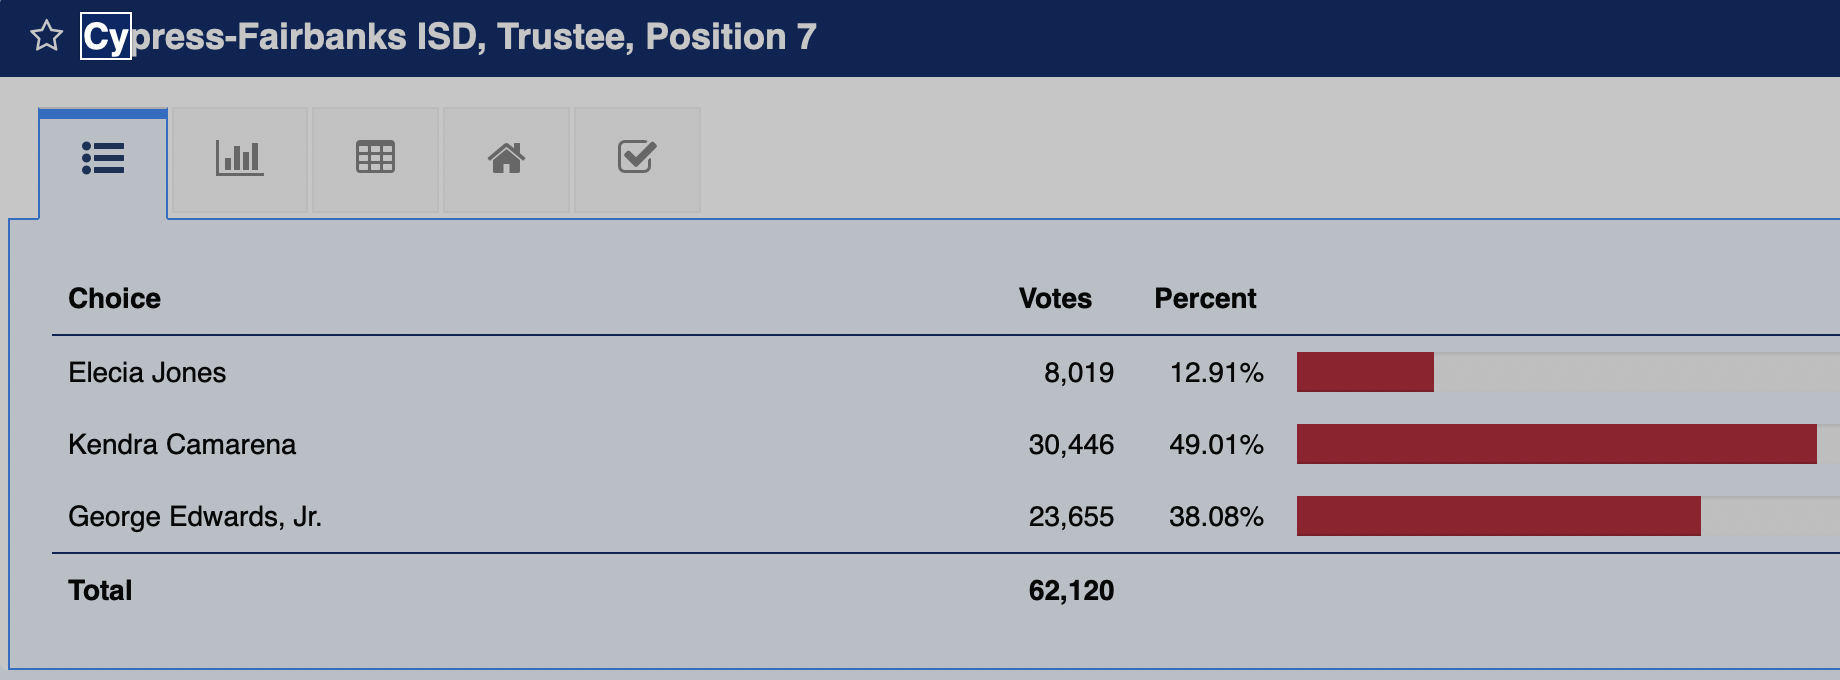The image size is (1840, 680).
Task: Click the 30,446 vote count
Action: [x=1071, y=445]
